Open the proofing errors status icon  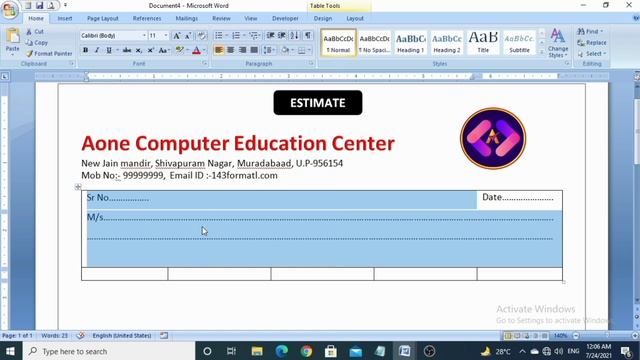tap(80, 336)
